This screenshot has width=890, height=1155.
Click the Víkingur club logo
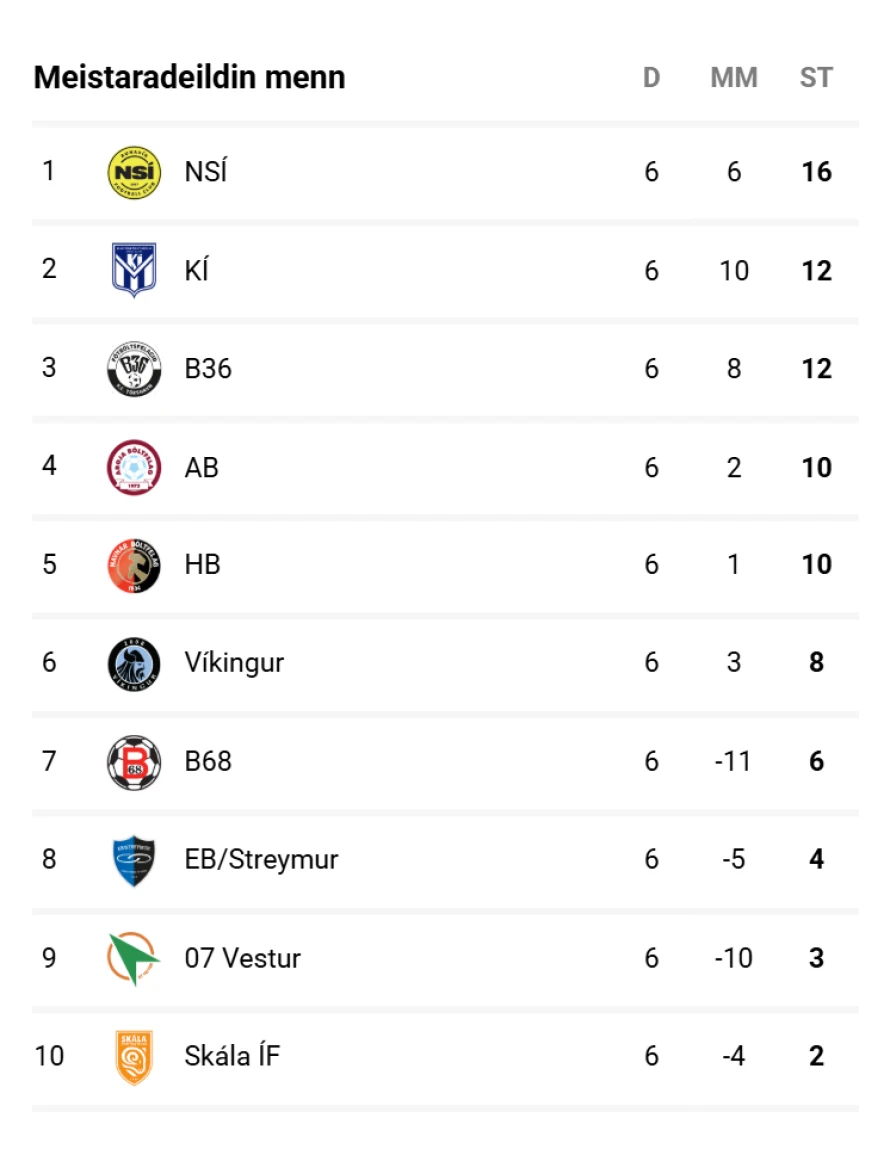tap(133, 663)
